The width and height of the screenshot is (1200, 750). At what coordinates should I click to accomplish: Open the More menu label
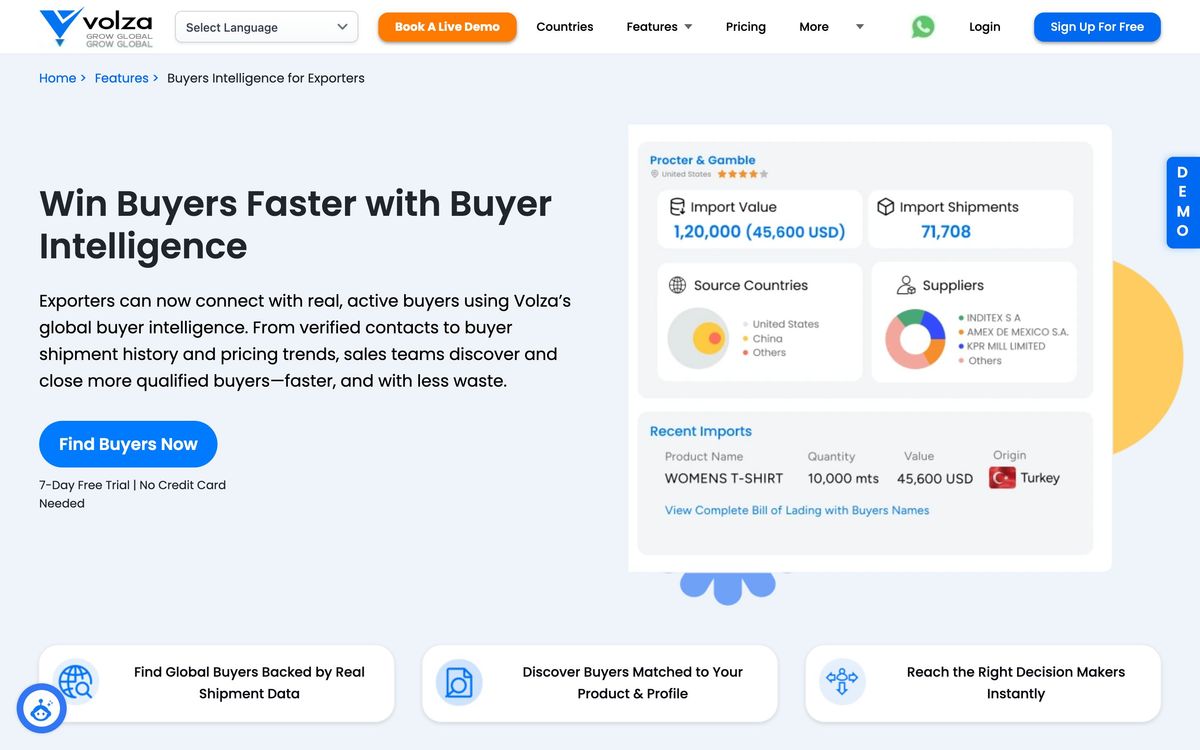tap(814, 27)
